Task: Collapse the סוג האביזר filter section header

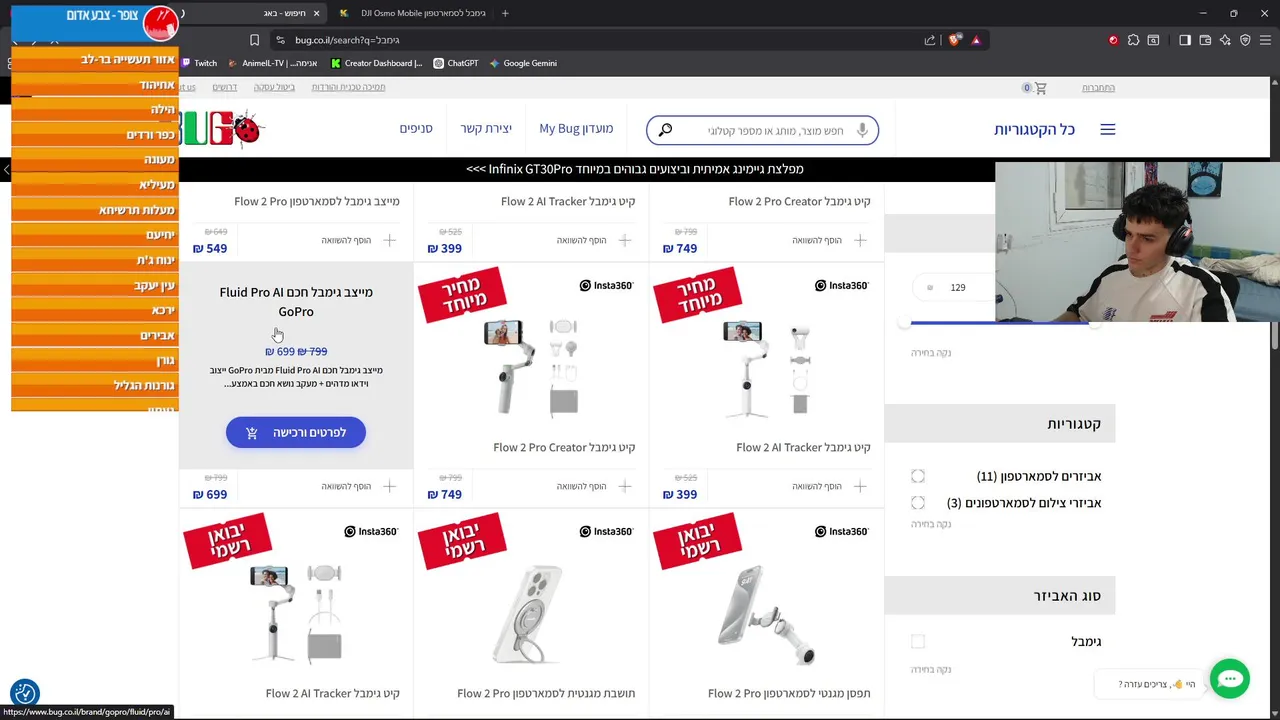Action: tap(1000, 596)
